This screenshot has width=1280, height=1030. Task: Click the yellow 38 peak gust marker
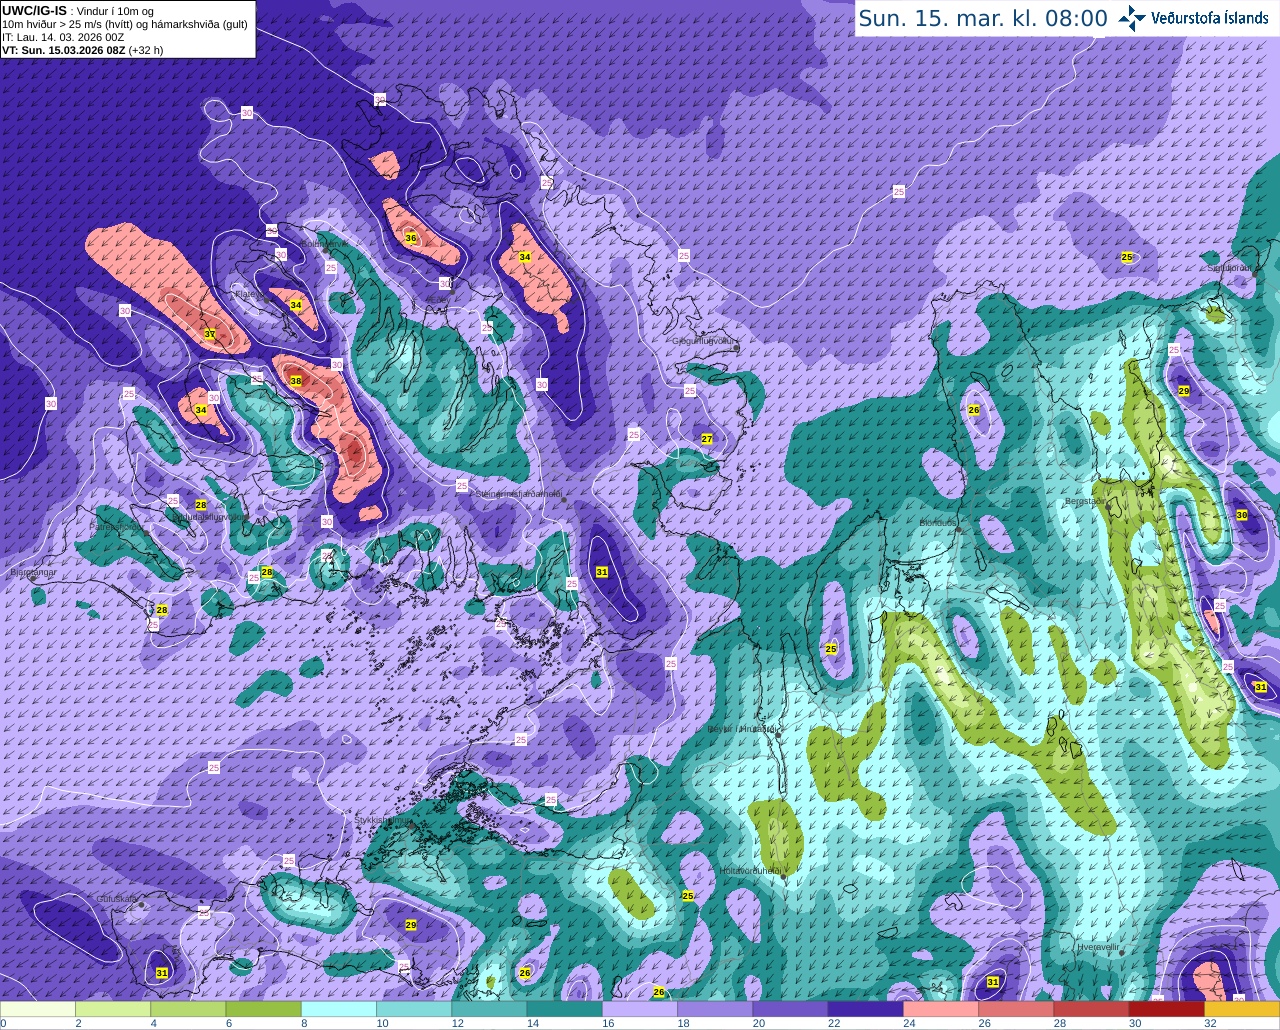296,381
